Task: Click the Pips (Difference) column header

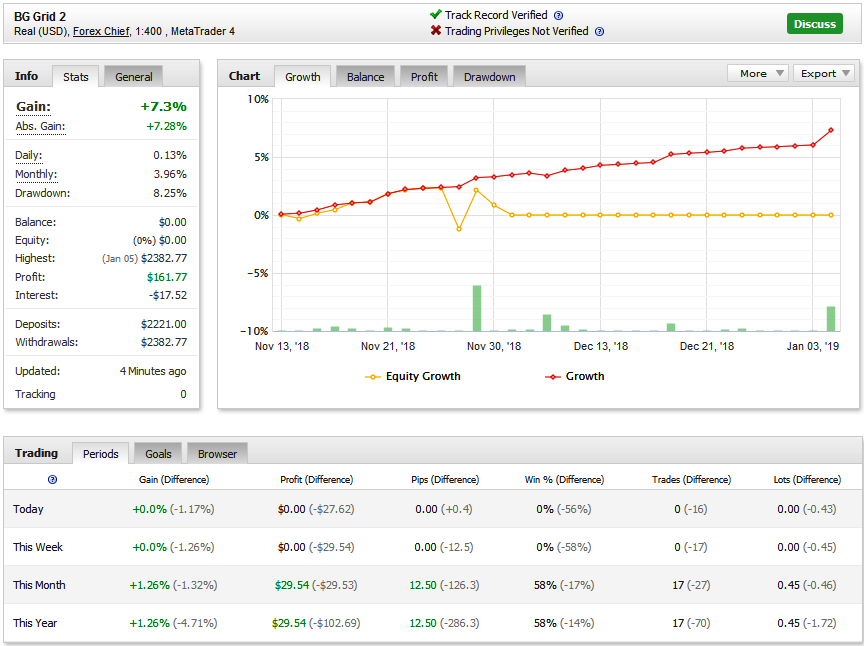Action: coord(445,480)
